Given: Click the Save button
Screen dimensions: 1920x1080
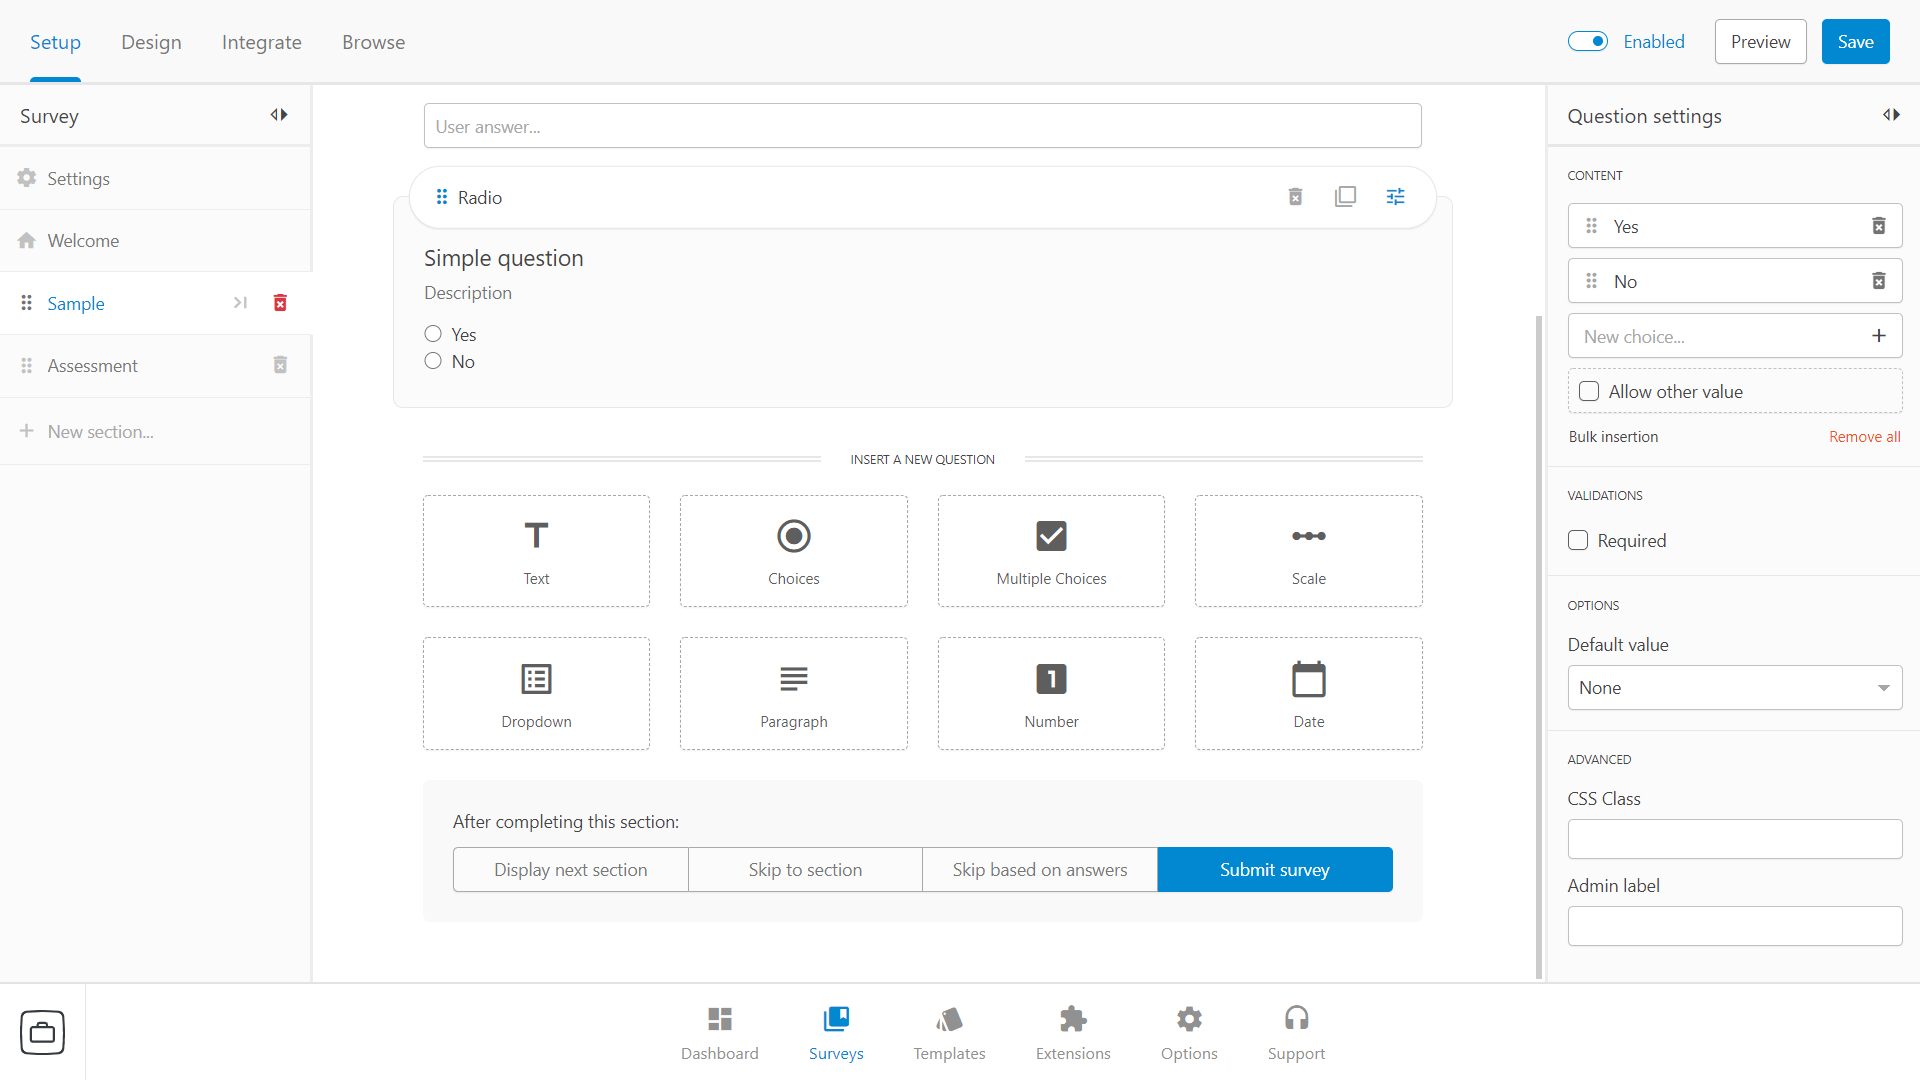Looking at the screenshot, I should pos(1855,41).
